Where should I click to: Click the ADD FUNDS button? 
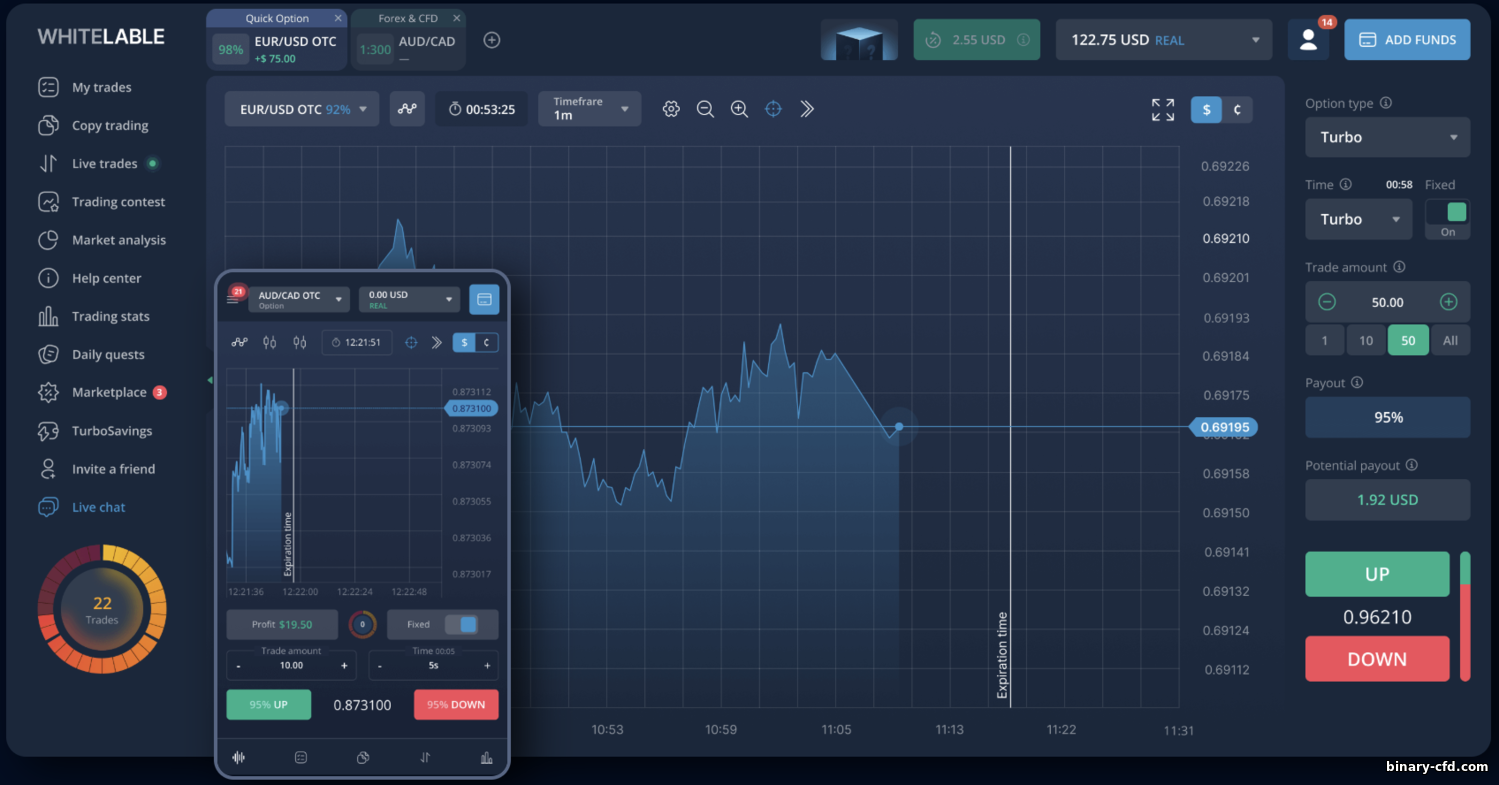point(1407,40)
